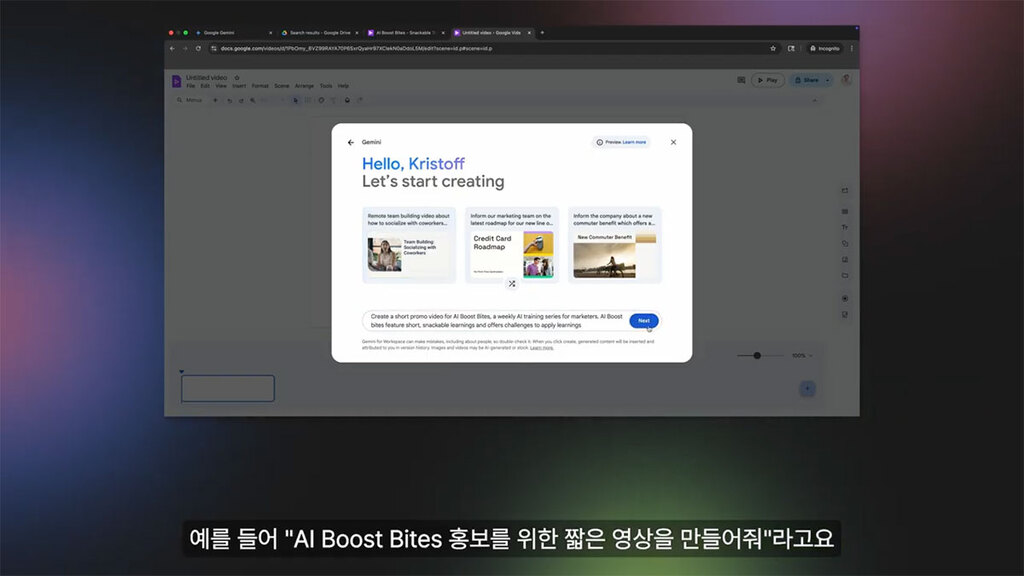Open the 100% zoom dropdown
Image resolution: width=1024 pixels, height=576 pixels.
click(802, 356)
